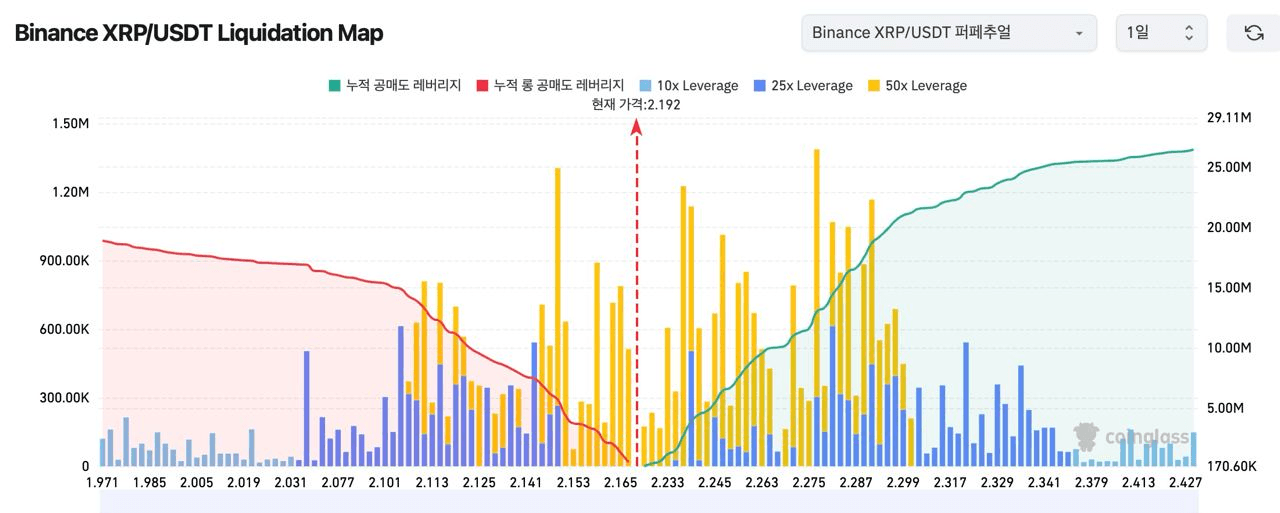Toggle the 누적 롱 공매도 레버리지 legend series
This screenshot has height=513, width=1280.
pyautogui.click(x=550, y=86)
